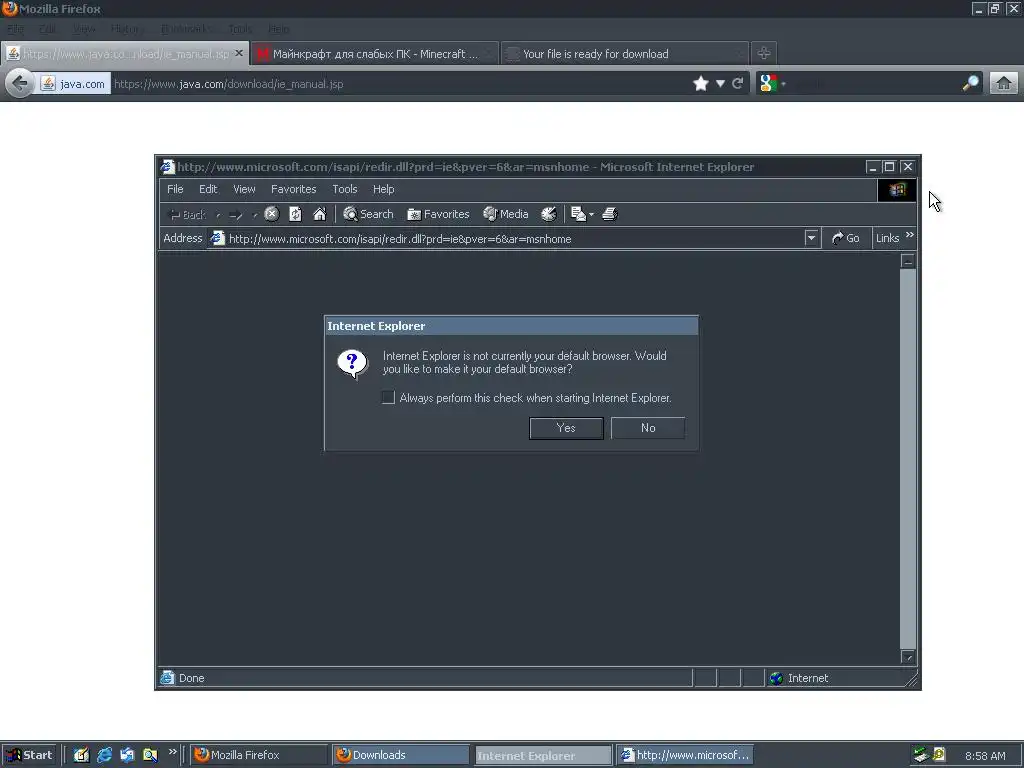Open the IE Mail dropdown arrow
Image resolution: width=1024 pixels, height=768 pixels.
pyautogui.click(x=591, y=214)
